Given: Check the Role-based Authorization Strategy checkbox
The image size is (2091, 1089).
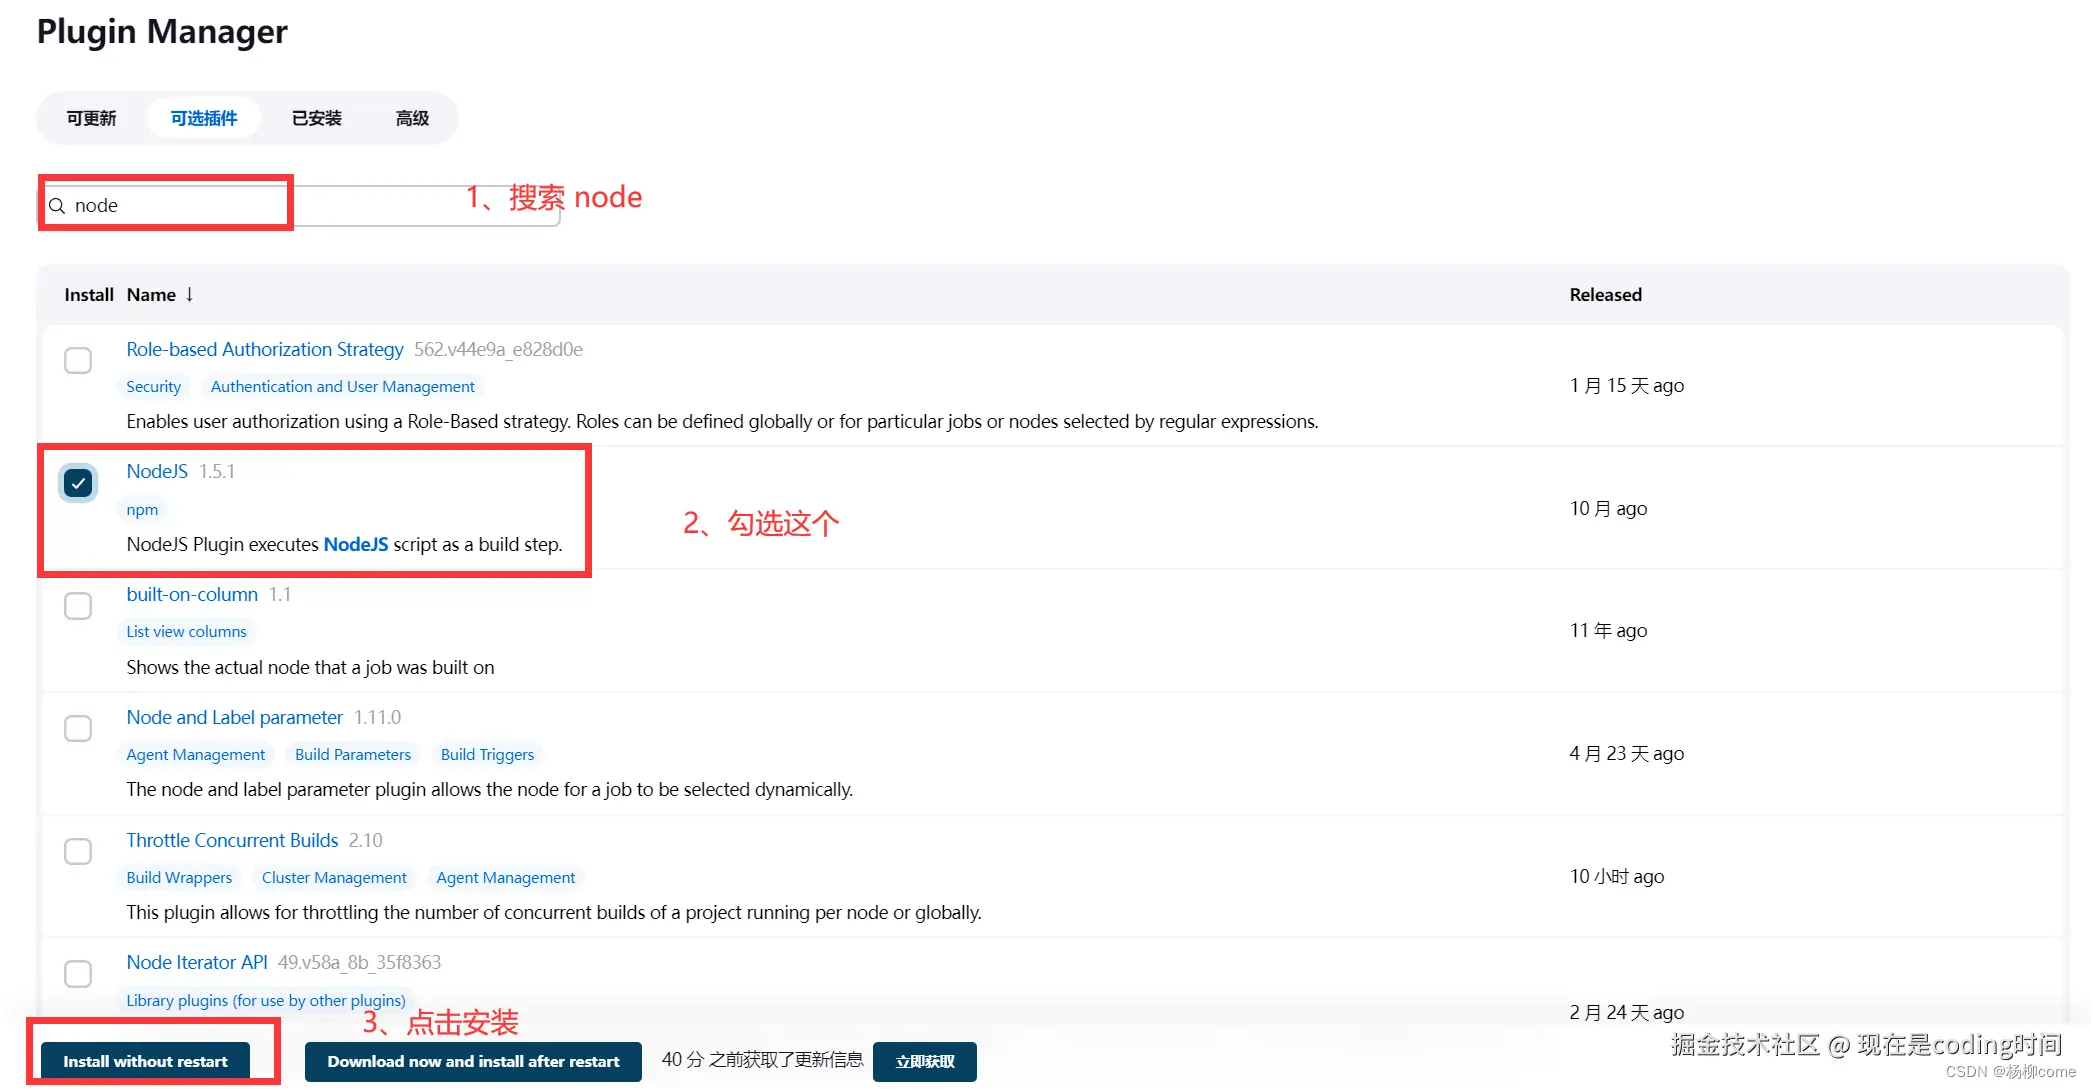Looking at the screenshot, I should 78,360.
